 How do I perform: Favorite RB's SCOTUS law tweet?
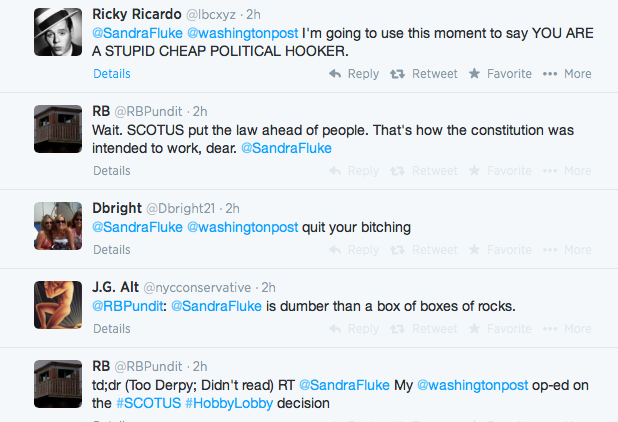[500, 171]
